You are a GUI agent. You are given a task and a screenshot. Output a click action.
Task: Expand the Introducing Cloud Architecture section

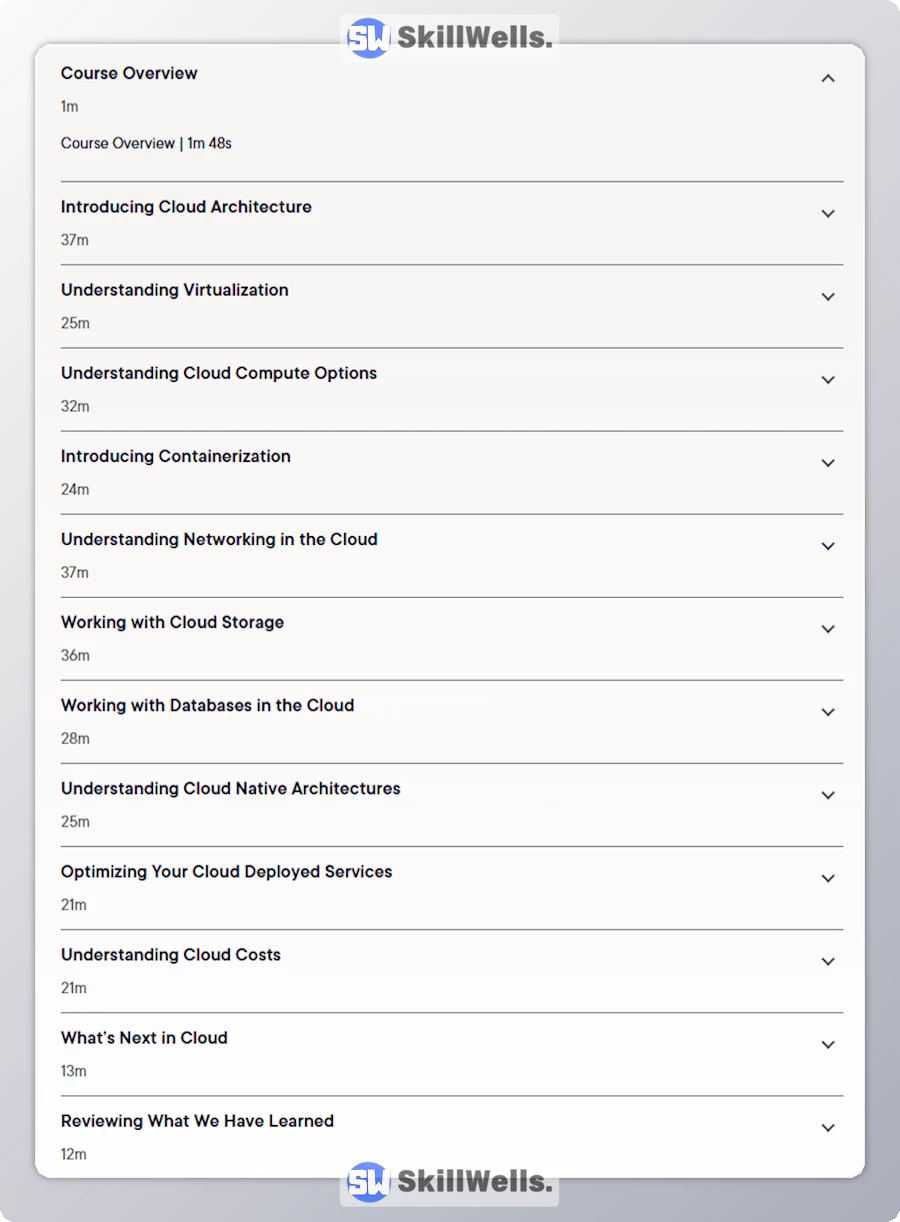point(828,213)
